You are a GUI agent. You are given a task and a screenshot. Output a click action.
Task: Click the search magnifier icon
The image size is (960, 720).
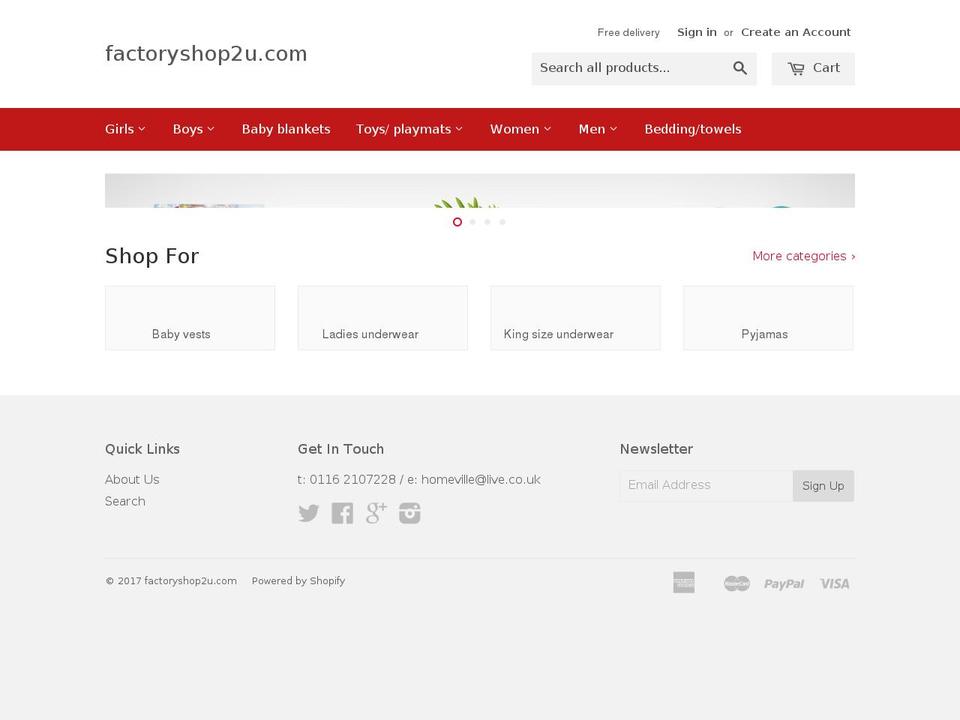(740, 68)
